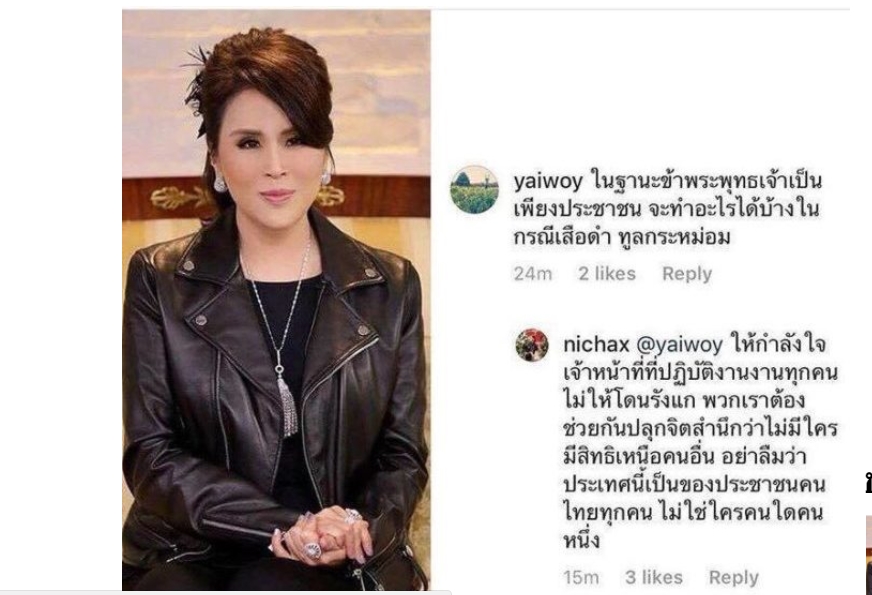Reply to nichax's comment
Image resolution: width=872 pixels, height=595 pixels.
[x=734, y=577]
